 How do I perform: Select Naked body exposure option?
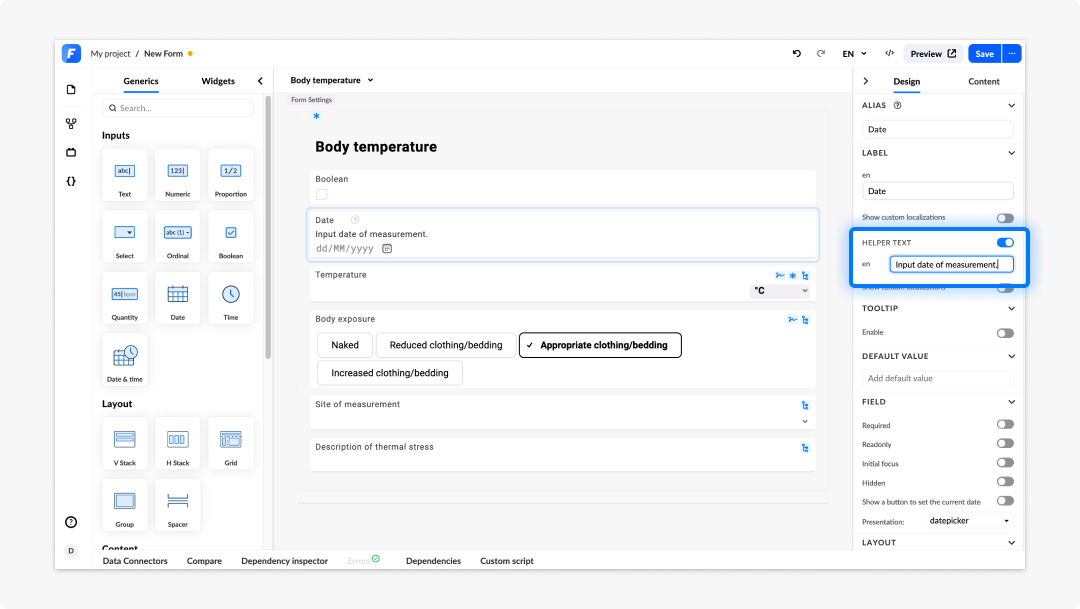(345, 345)
